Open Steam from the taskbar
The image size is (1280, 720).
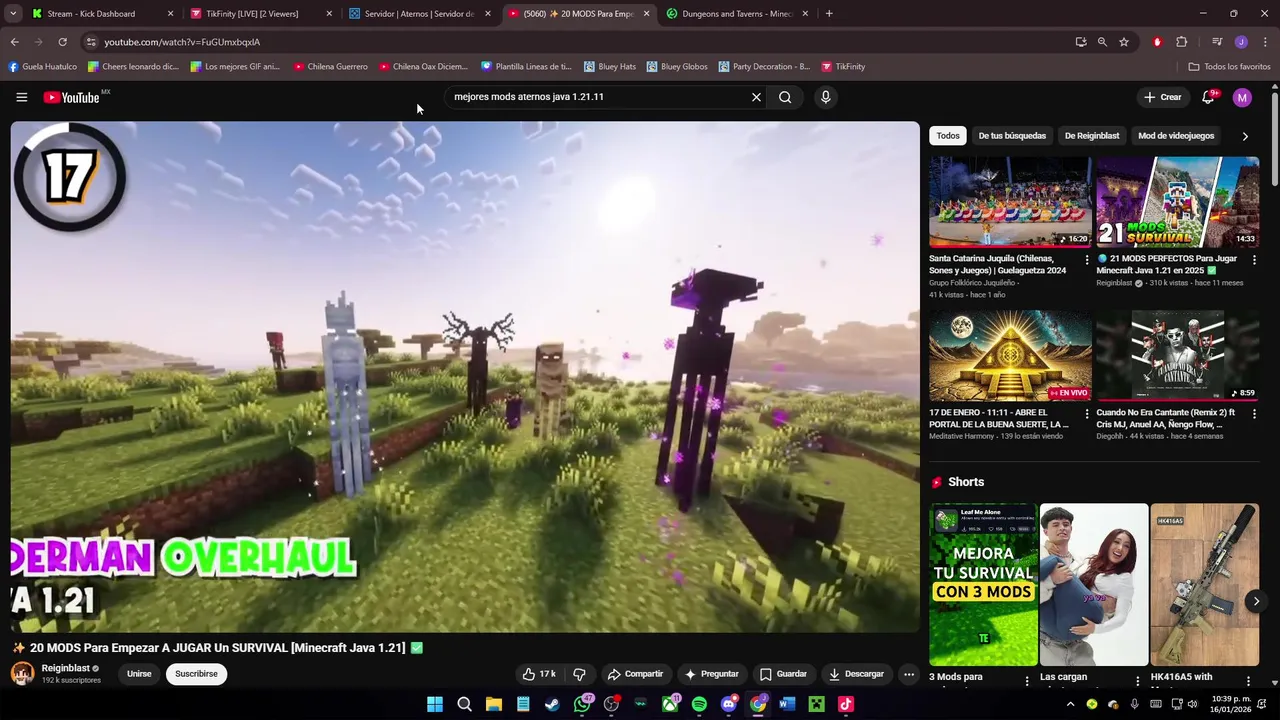552,704
